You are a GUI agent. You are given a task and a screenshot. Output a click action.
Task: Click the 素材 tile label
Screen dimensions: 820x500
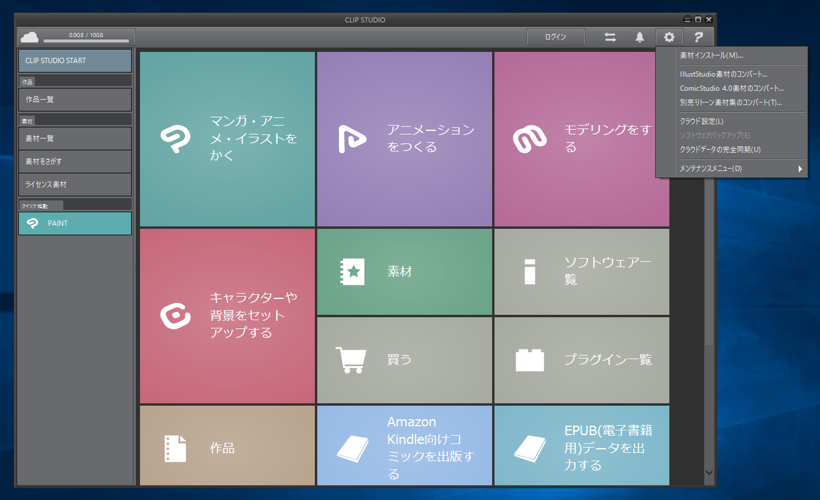click(x=400, y=271)
